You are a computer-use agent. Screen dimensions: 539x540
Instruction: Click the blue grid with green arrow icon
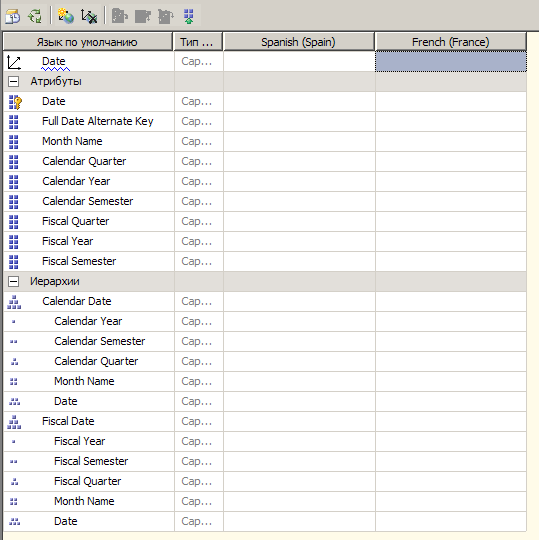(x=188, y=16)
